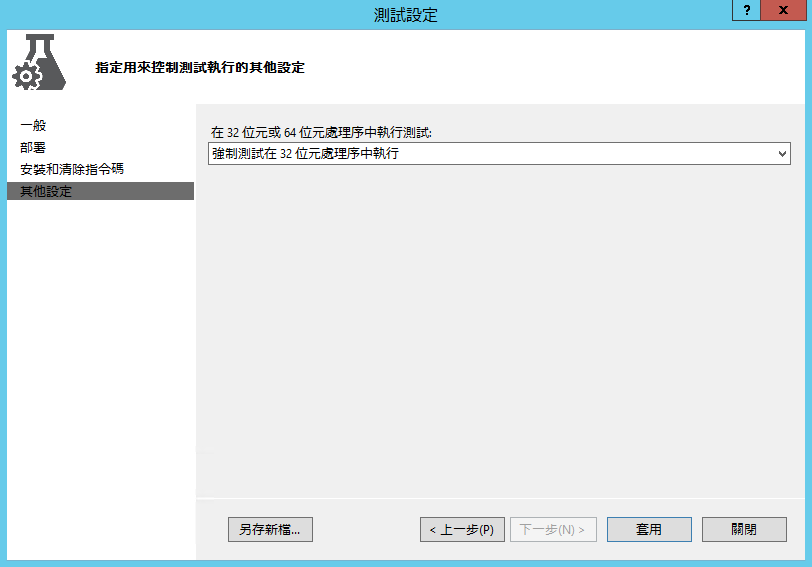Go to the 部署 settings page
Image resolution: width=812 pixels, height=567 pixels.
(33, 148)
